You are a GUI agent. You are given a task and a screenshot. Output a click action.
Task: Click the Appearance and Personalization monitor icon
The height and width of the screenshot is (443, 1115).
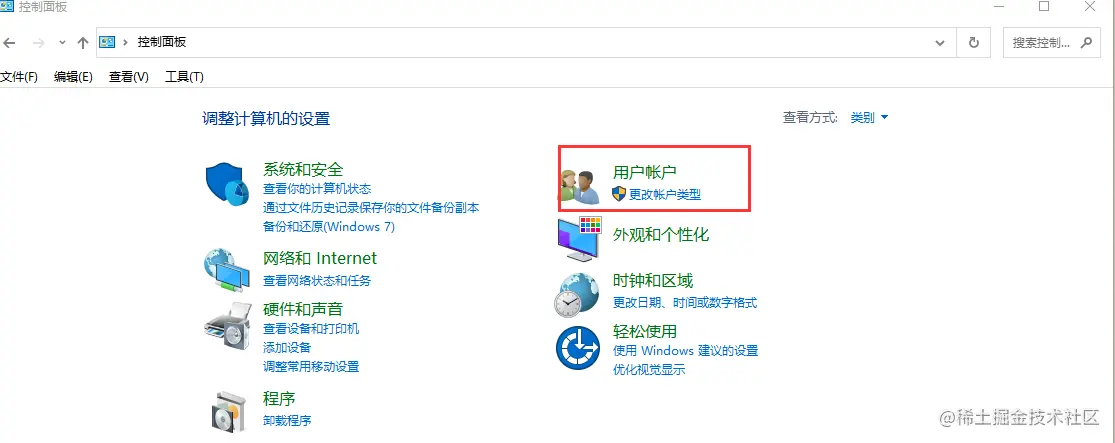[580, 238]
